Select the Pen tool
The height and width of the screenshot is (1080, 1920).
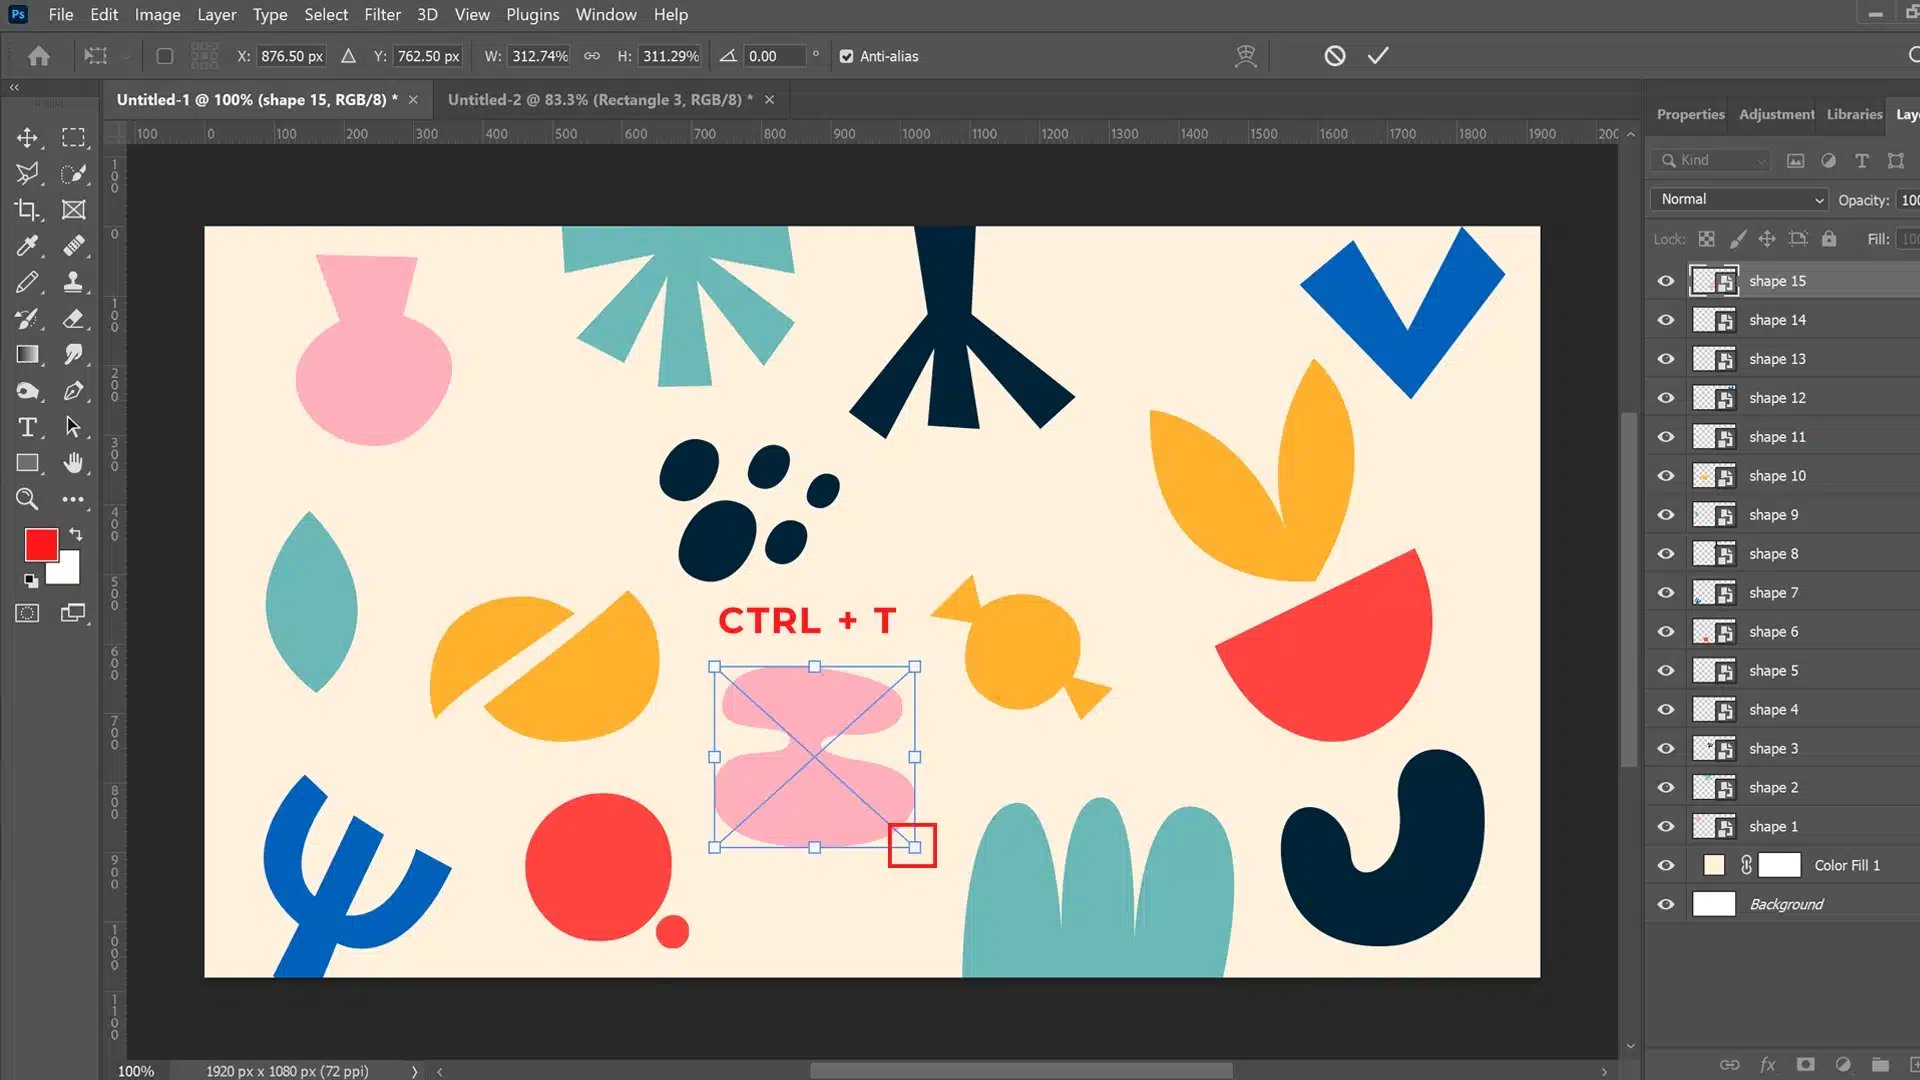(73, 391)
